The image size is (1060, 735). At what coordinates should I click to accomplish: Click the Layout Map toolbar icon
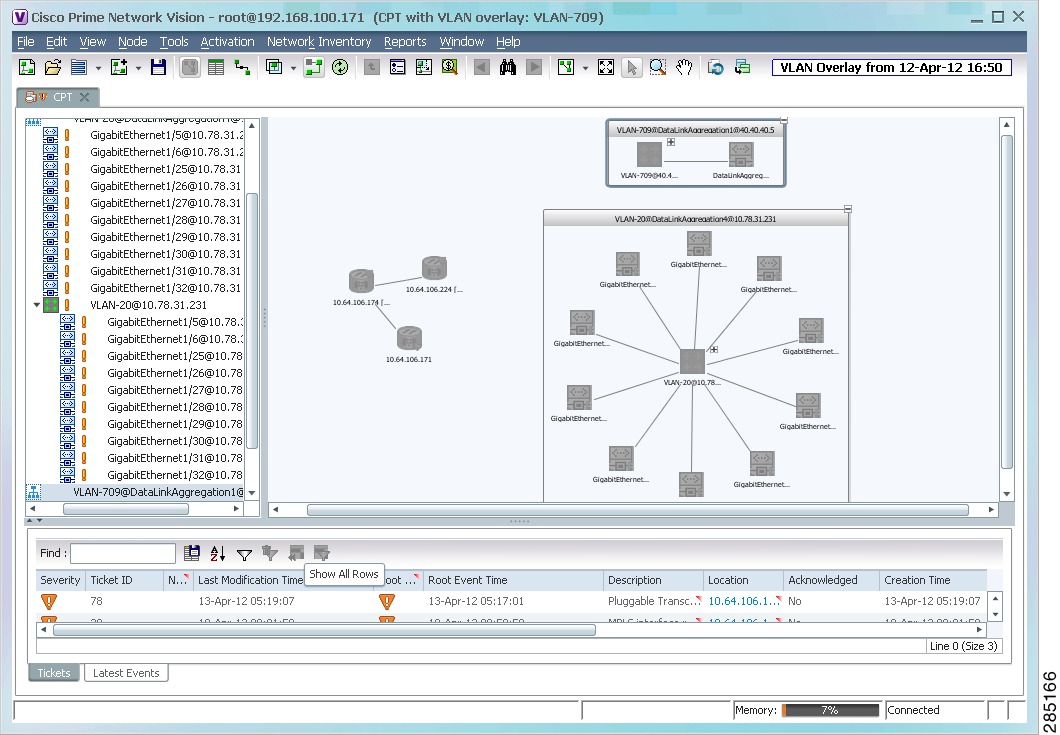pos(566,67)
